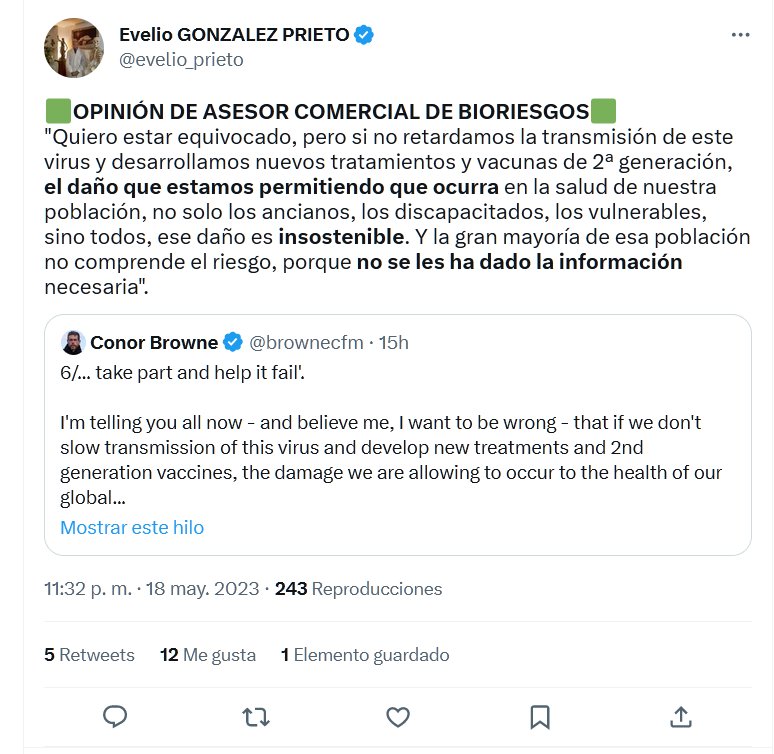
Task: View the 12 Me gusta list
Action: (x=208, y=655)
